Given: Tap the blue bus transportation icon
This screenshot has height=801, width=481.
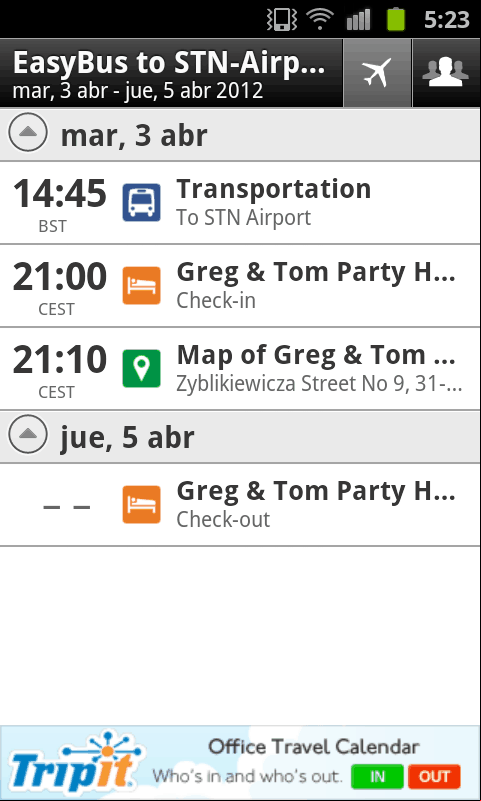Looking at the screenshot, I should [x=141, y=202].
